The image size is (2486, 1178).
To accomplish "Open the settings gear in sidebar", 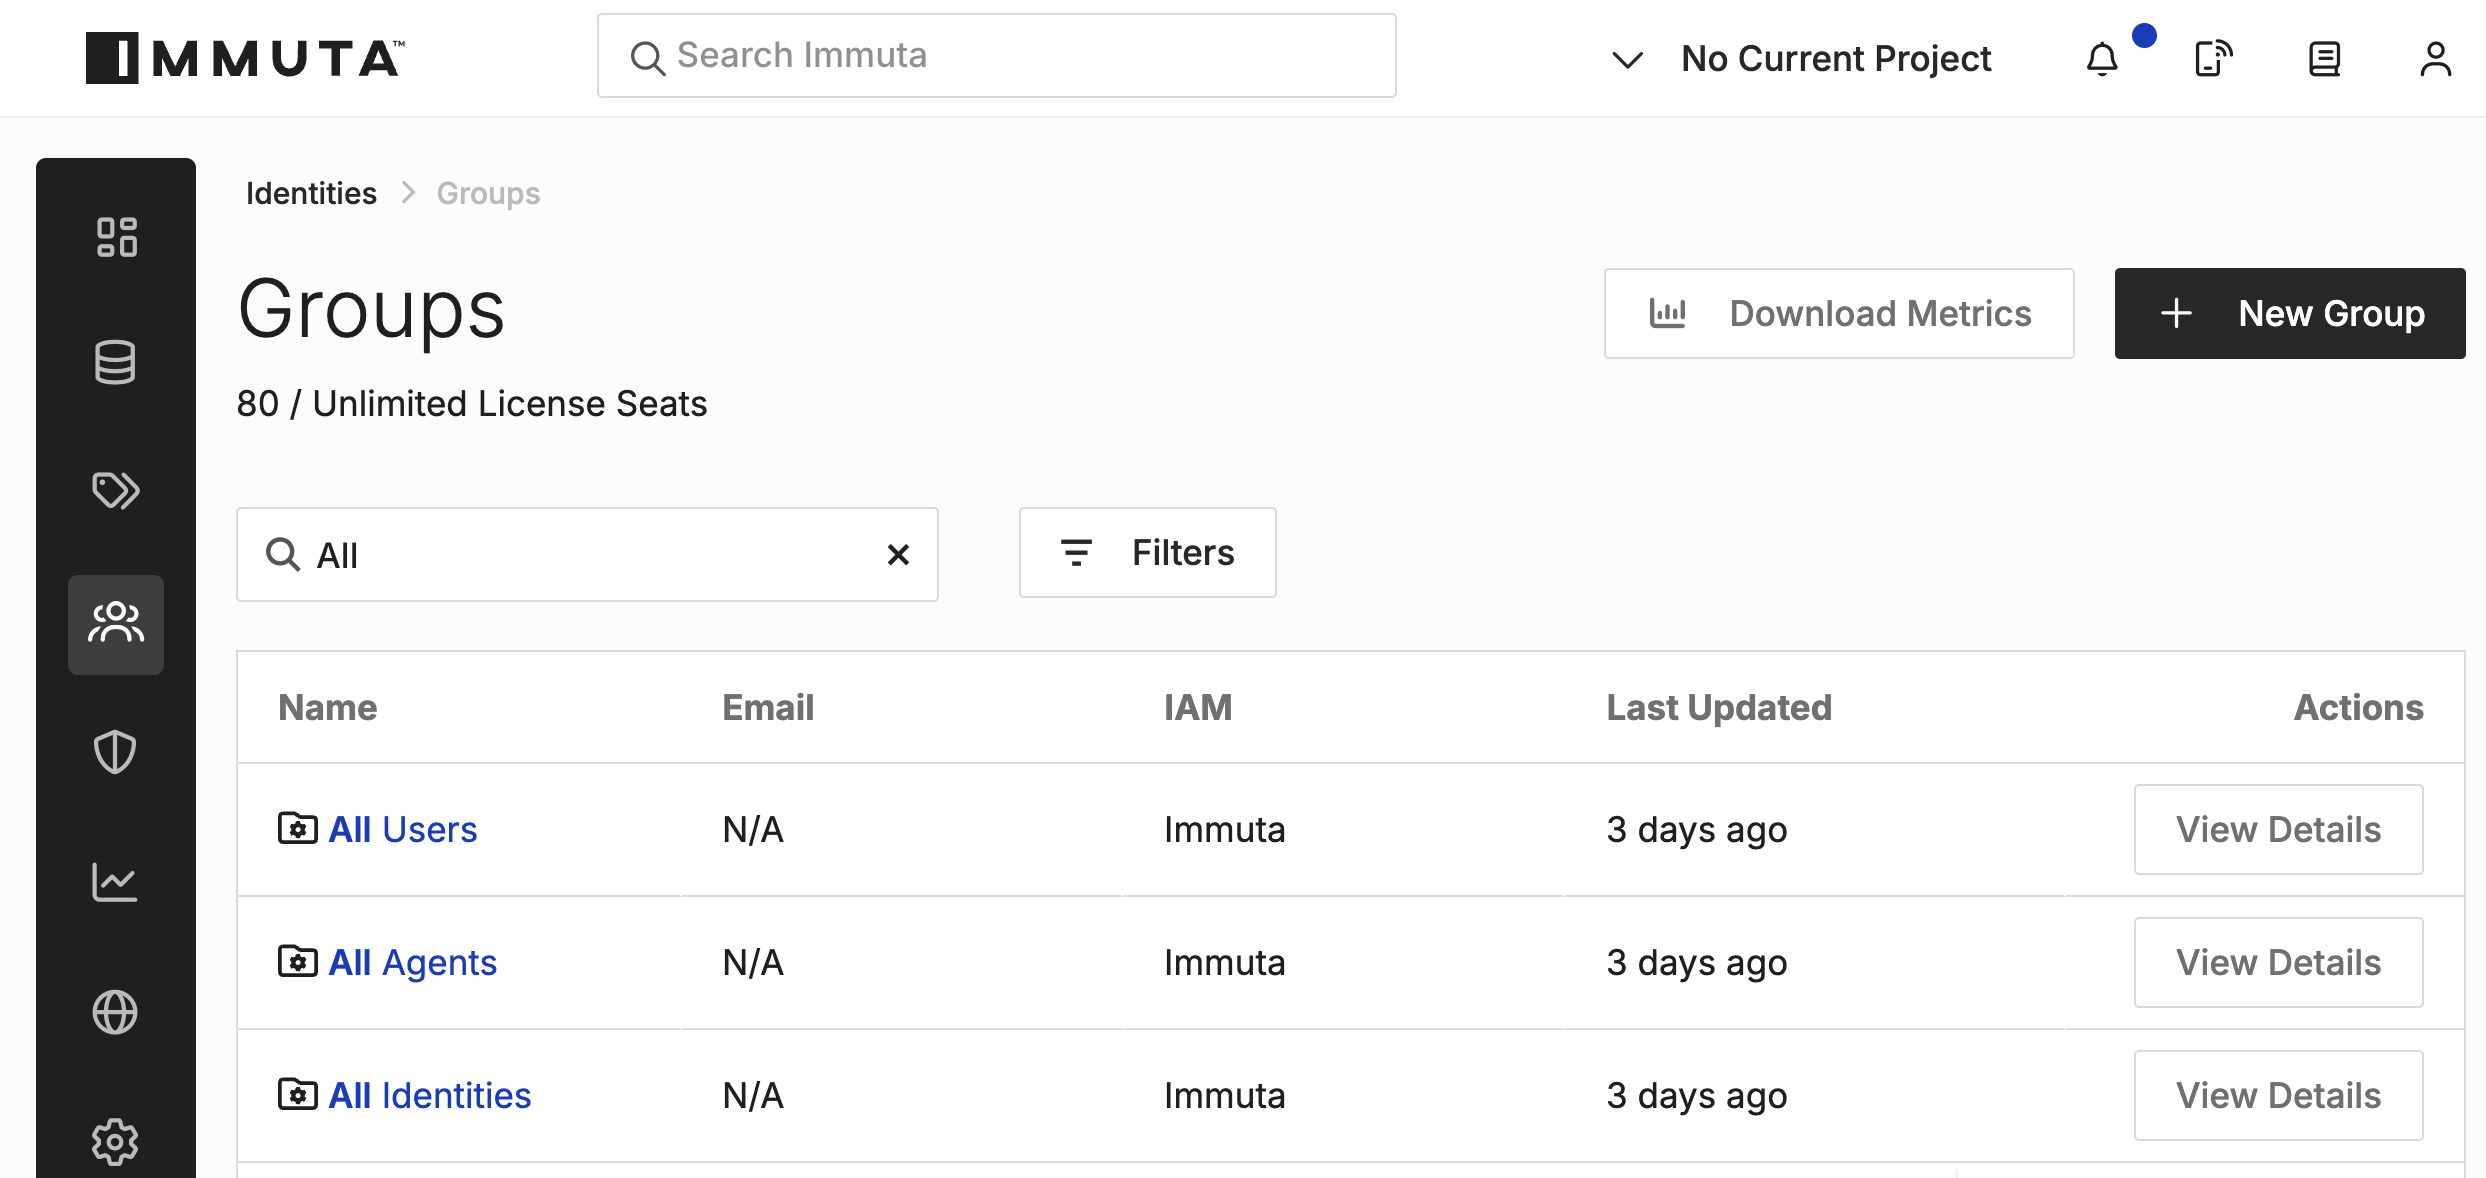I will pyautogui.click(x=116, y=1142).
